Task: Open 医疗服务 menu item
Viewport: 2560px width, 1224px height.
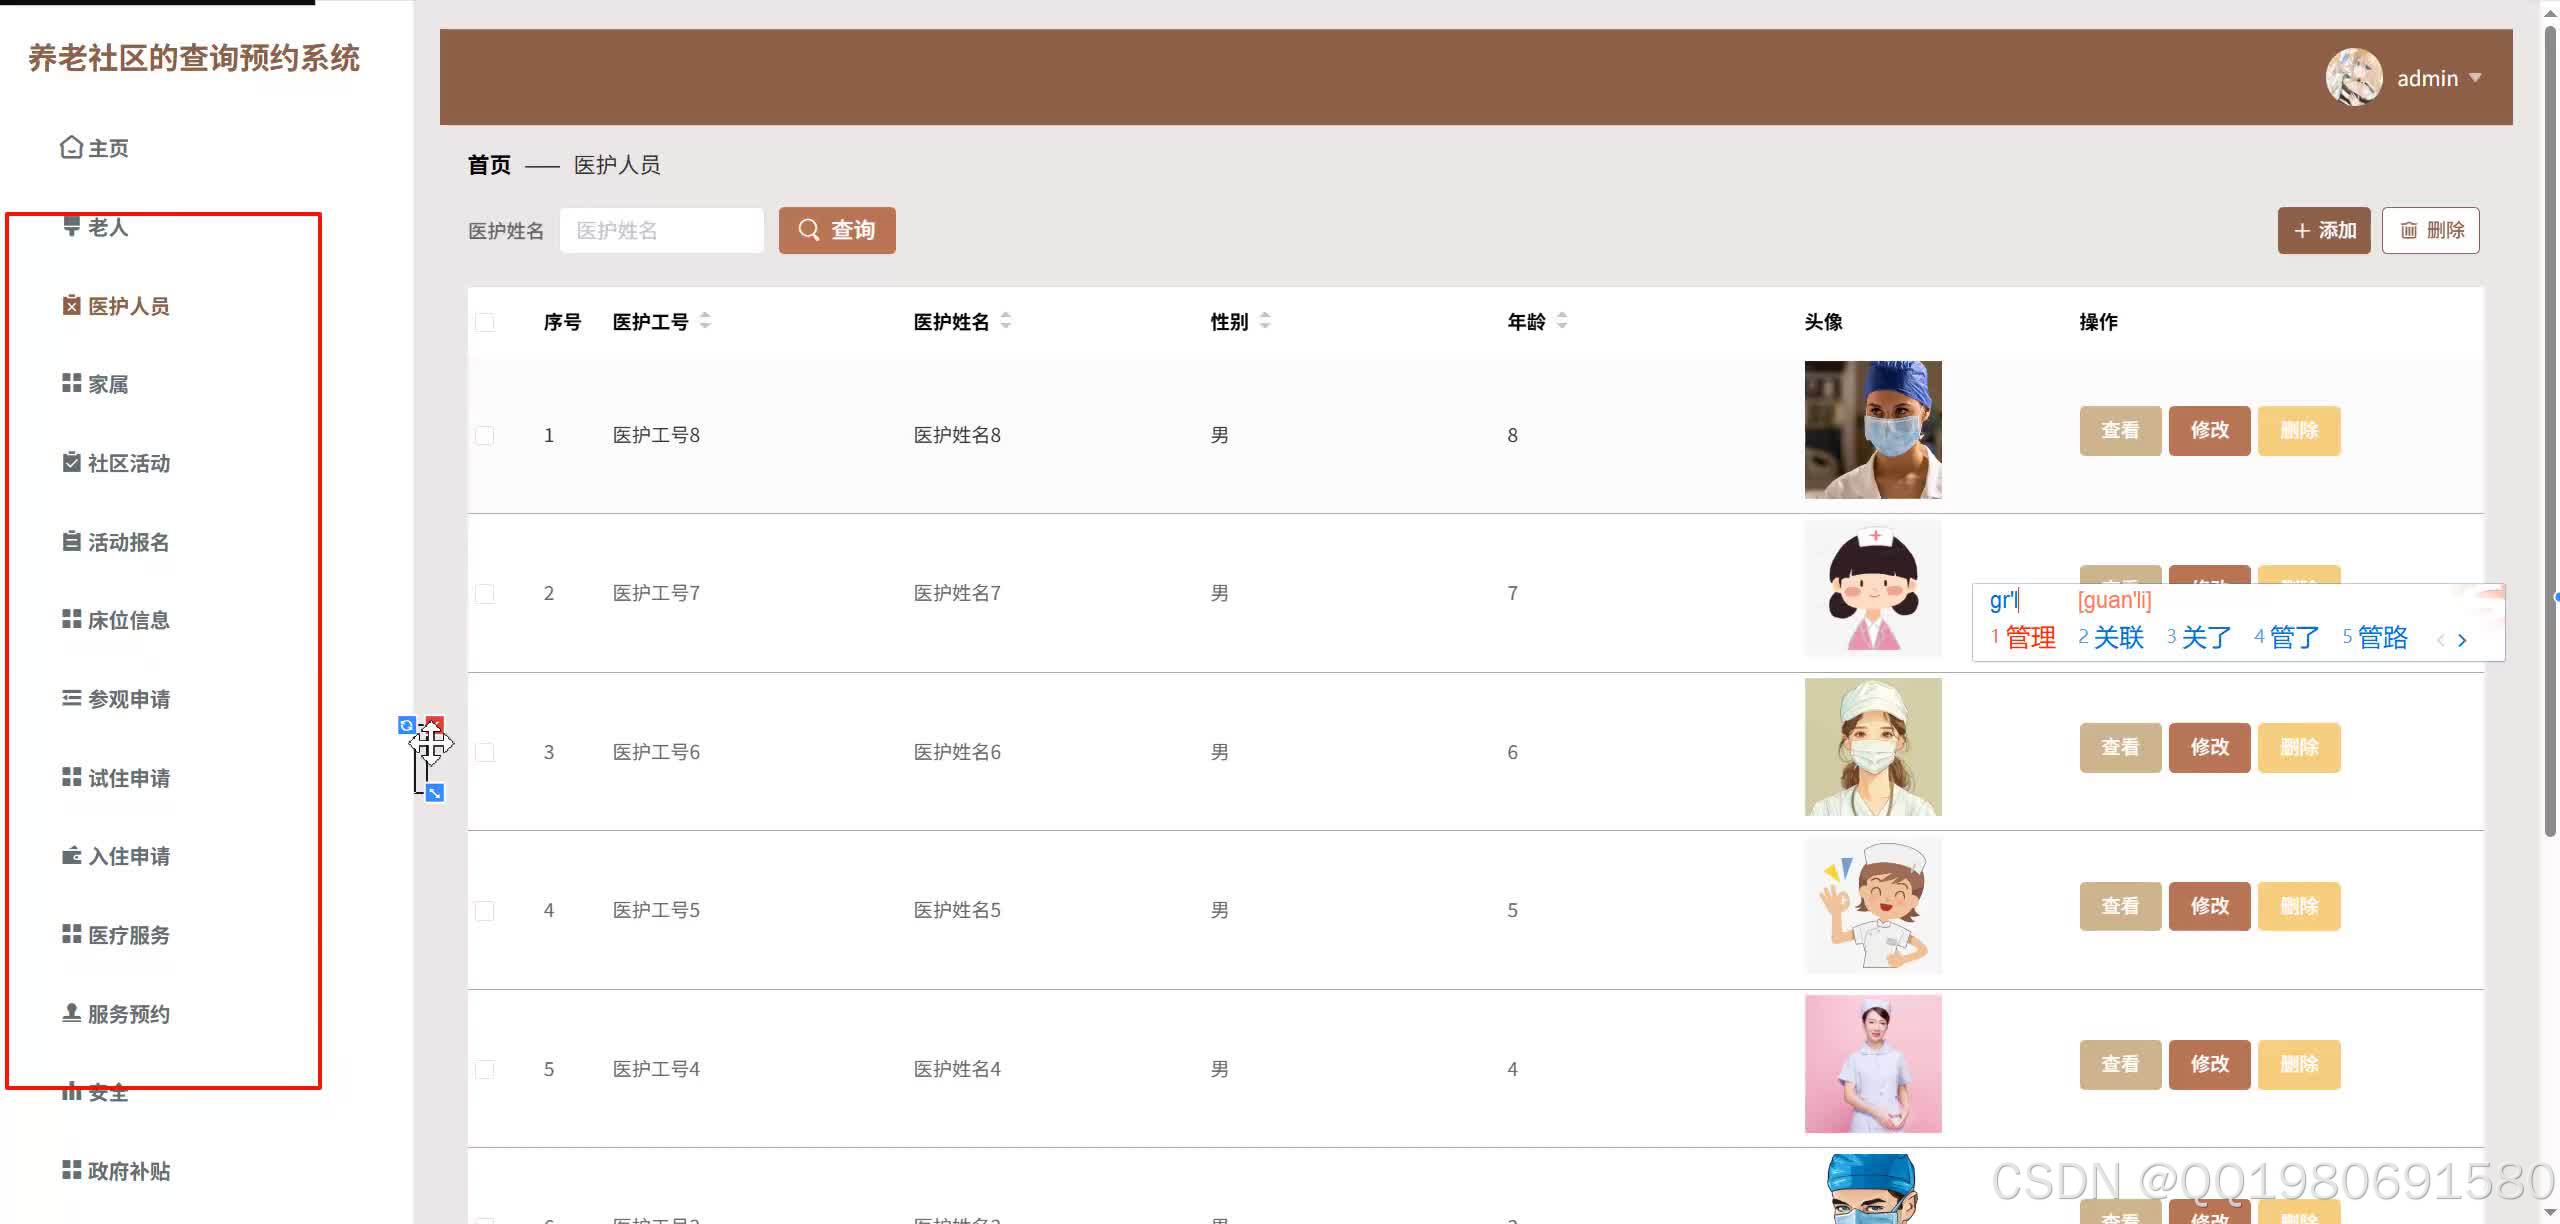Action: pyautogui.click(x=128, y=935)
